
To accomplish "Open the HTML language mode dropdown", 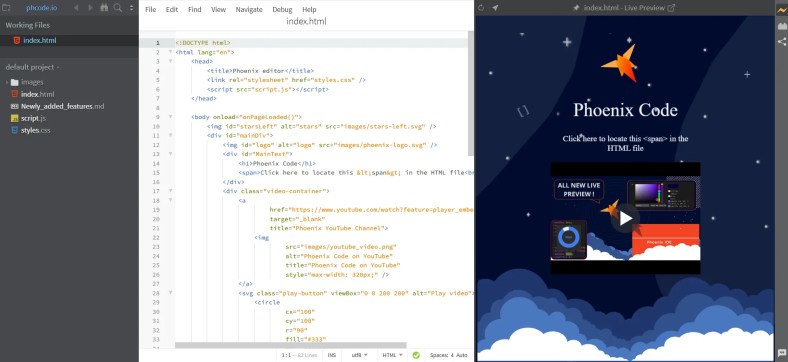I will (392, 355).
